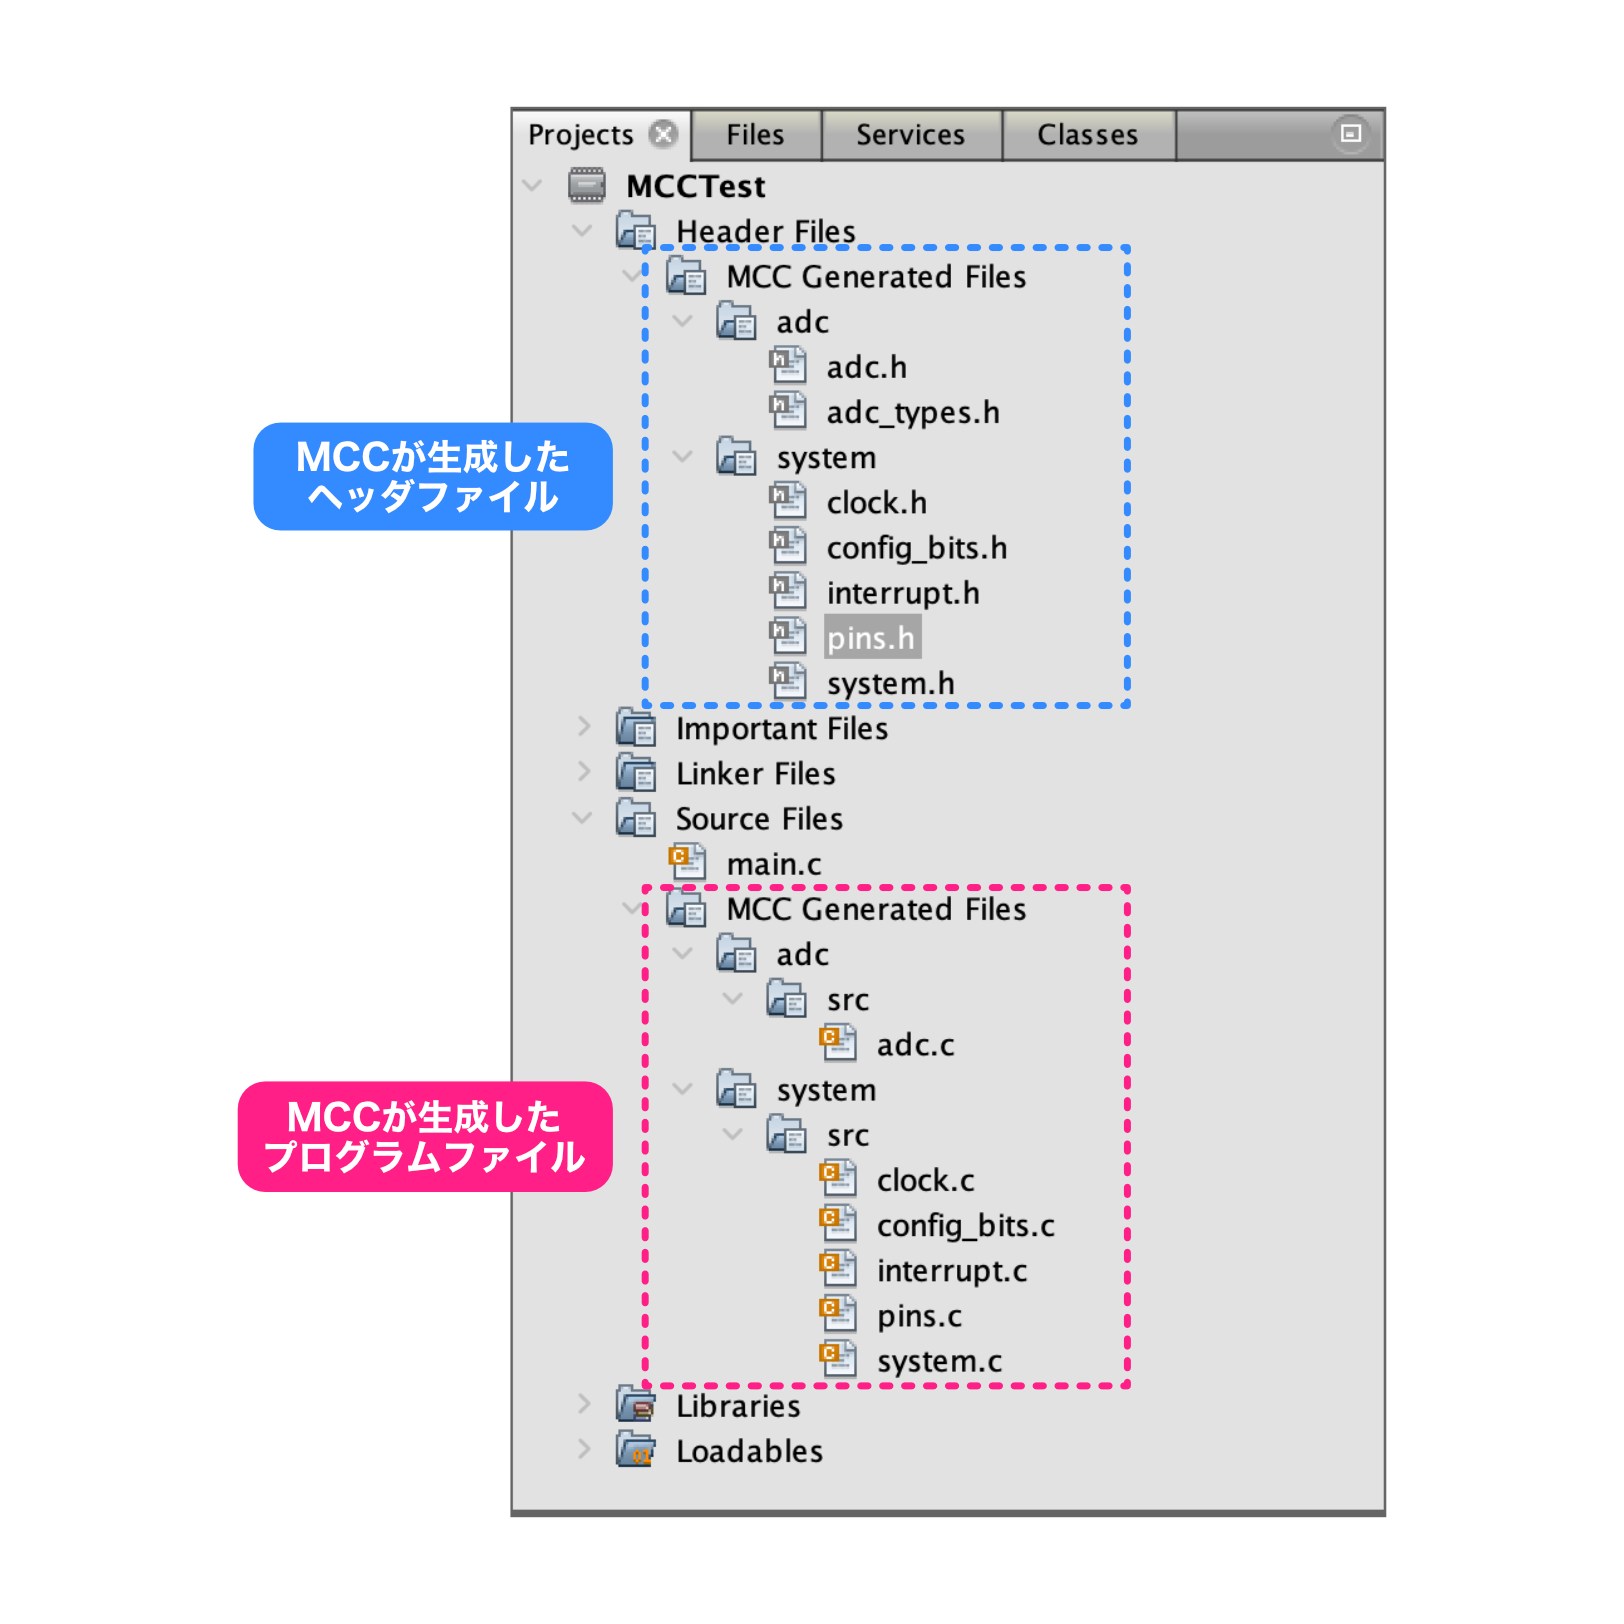1624x1624 pixels.
Task: Click the Linker Files folder icon
Action: point(636,772)
